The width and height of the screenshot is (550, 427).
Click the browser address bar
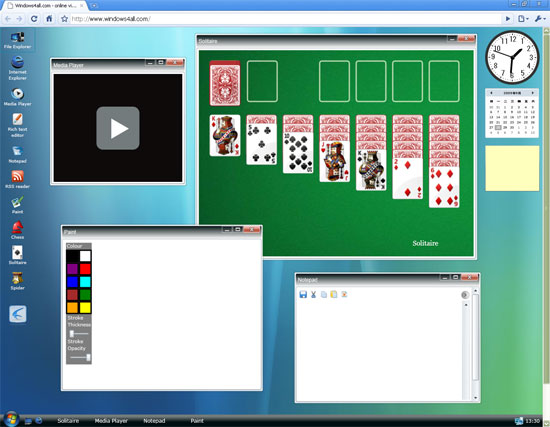[x=286, y=19]
